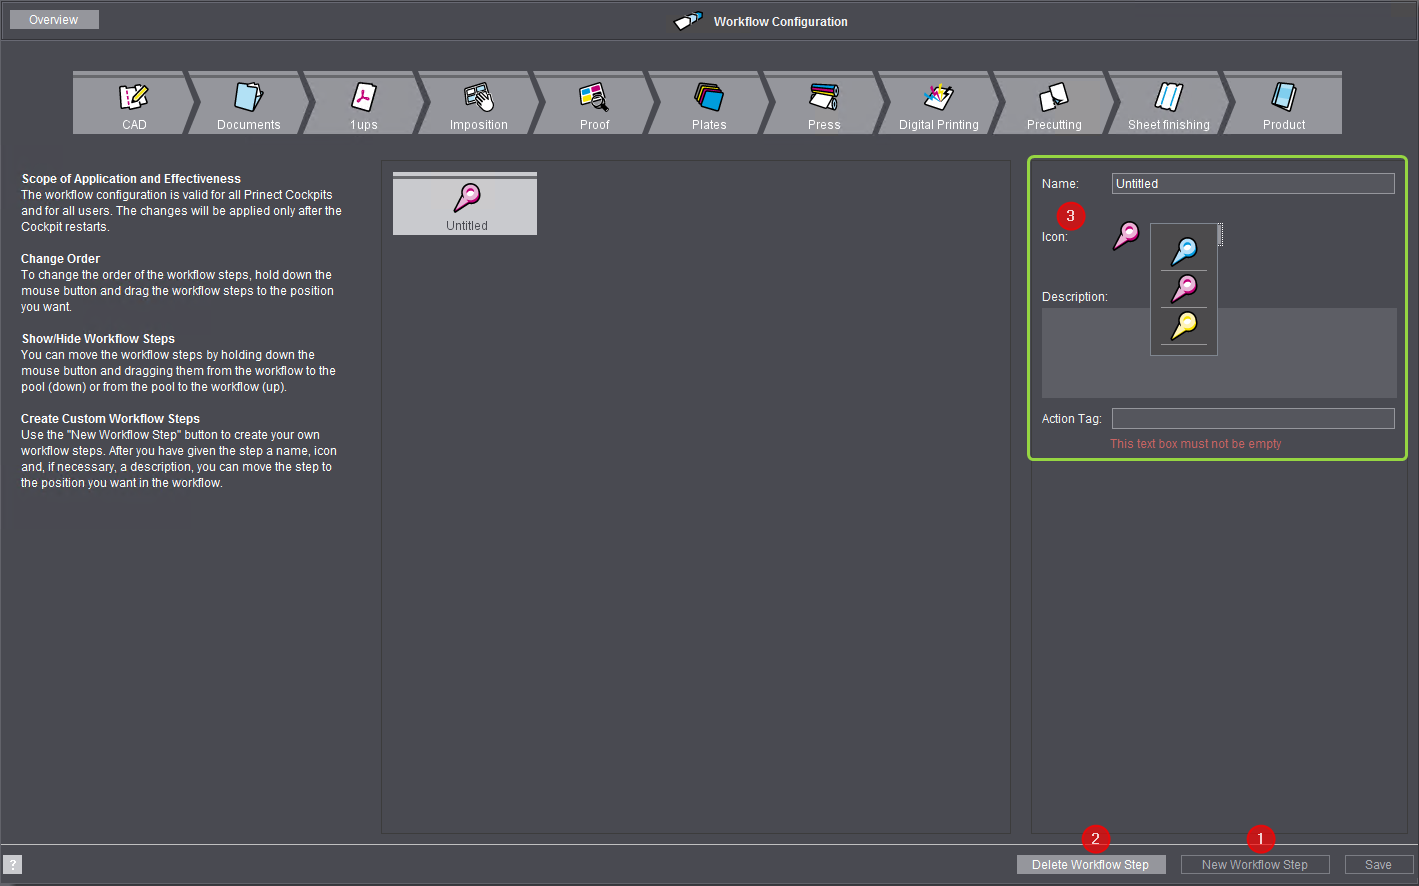This screenshot has height=886, width=1419.
Task: Click the New Workflow Step button
Action: point(1255,865)
